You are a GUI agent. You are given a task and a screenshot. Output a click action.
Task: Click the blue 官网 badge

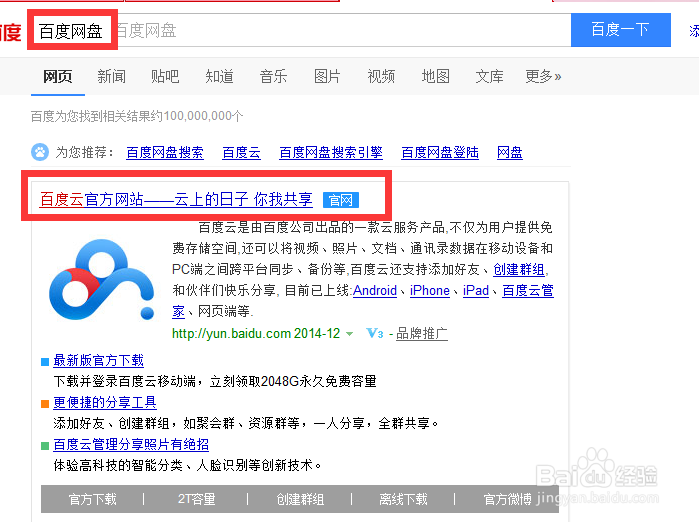(341, 200)
